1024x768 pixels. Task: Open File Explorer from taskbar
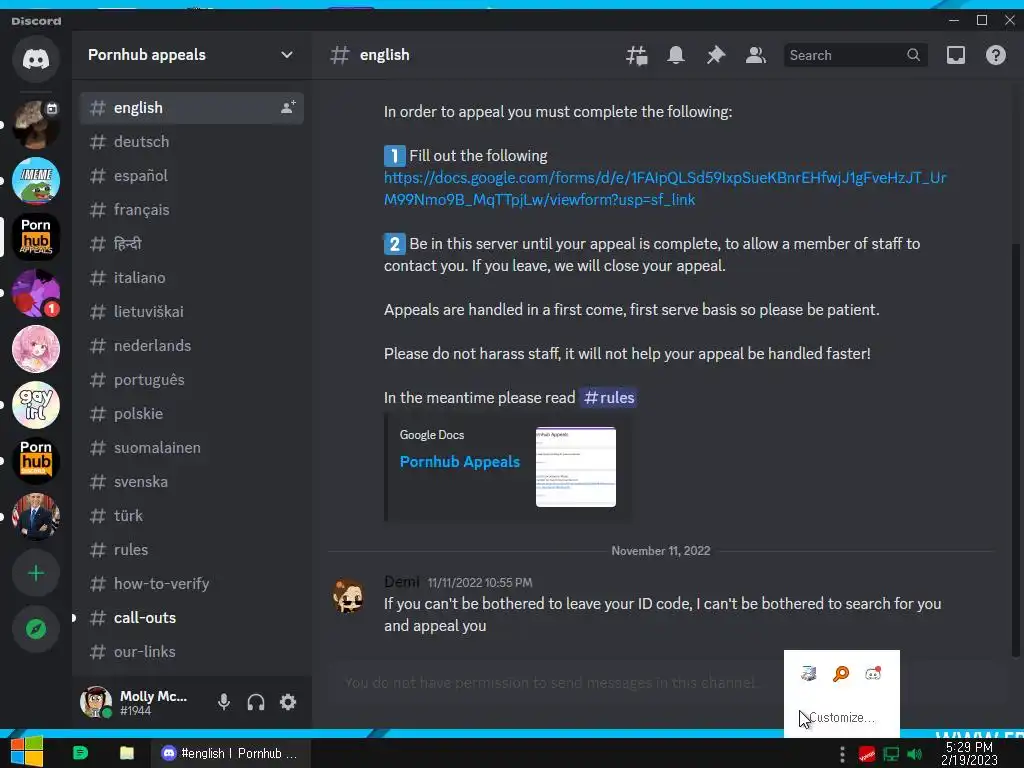coord(127,753)
